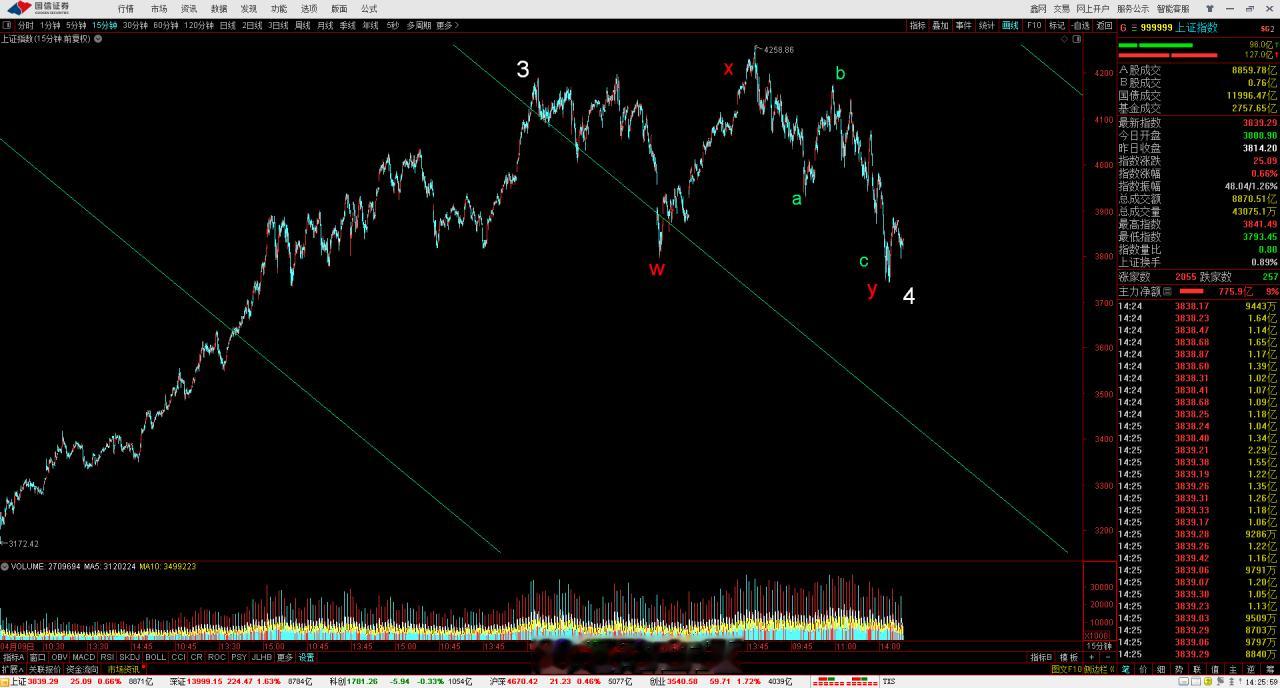Click the SG2 badge in the quote header

(1267, 28)
